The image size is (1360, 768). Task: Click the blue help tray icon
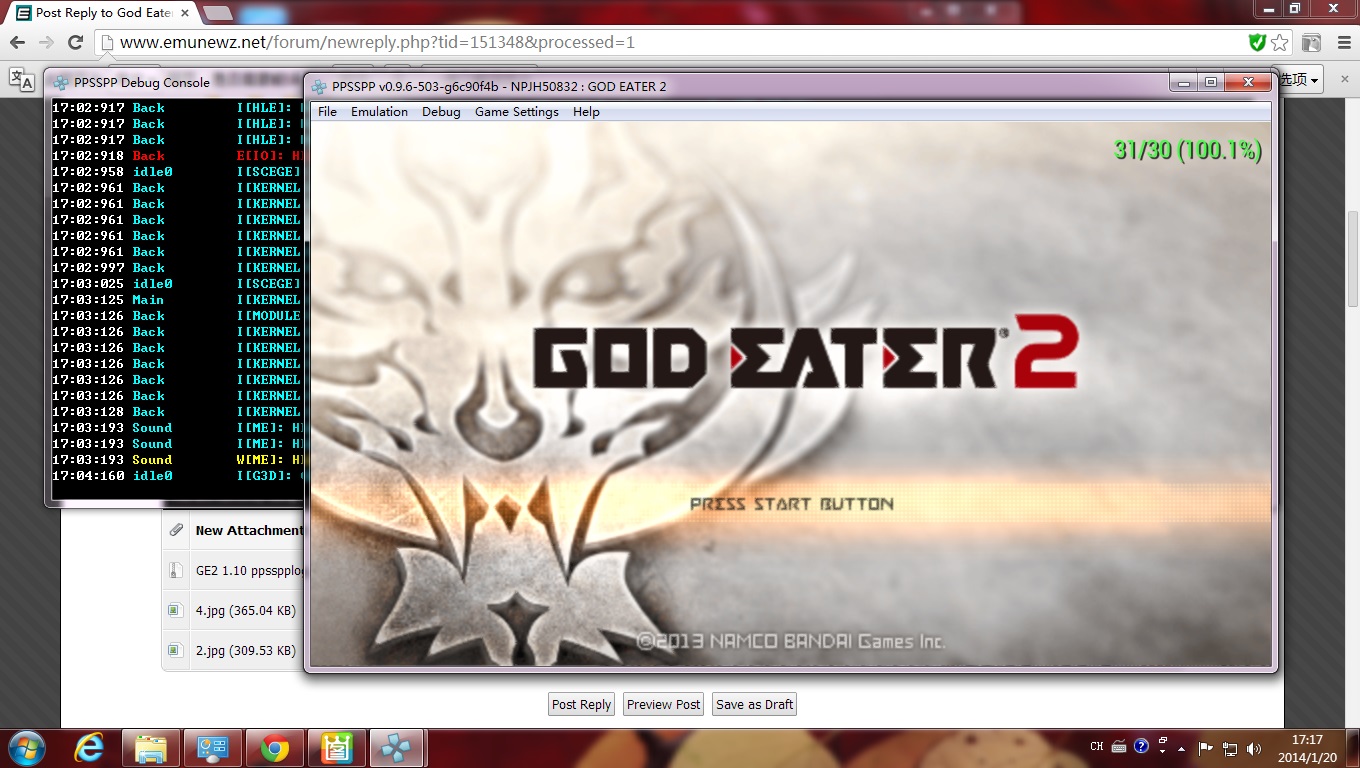(1141, 747)
